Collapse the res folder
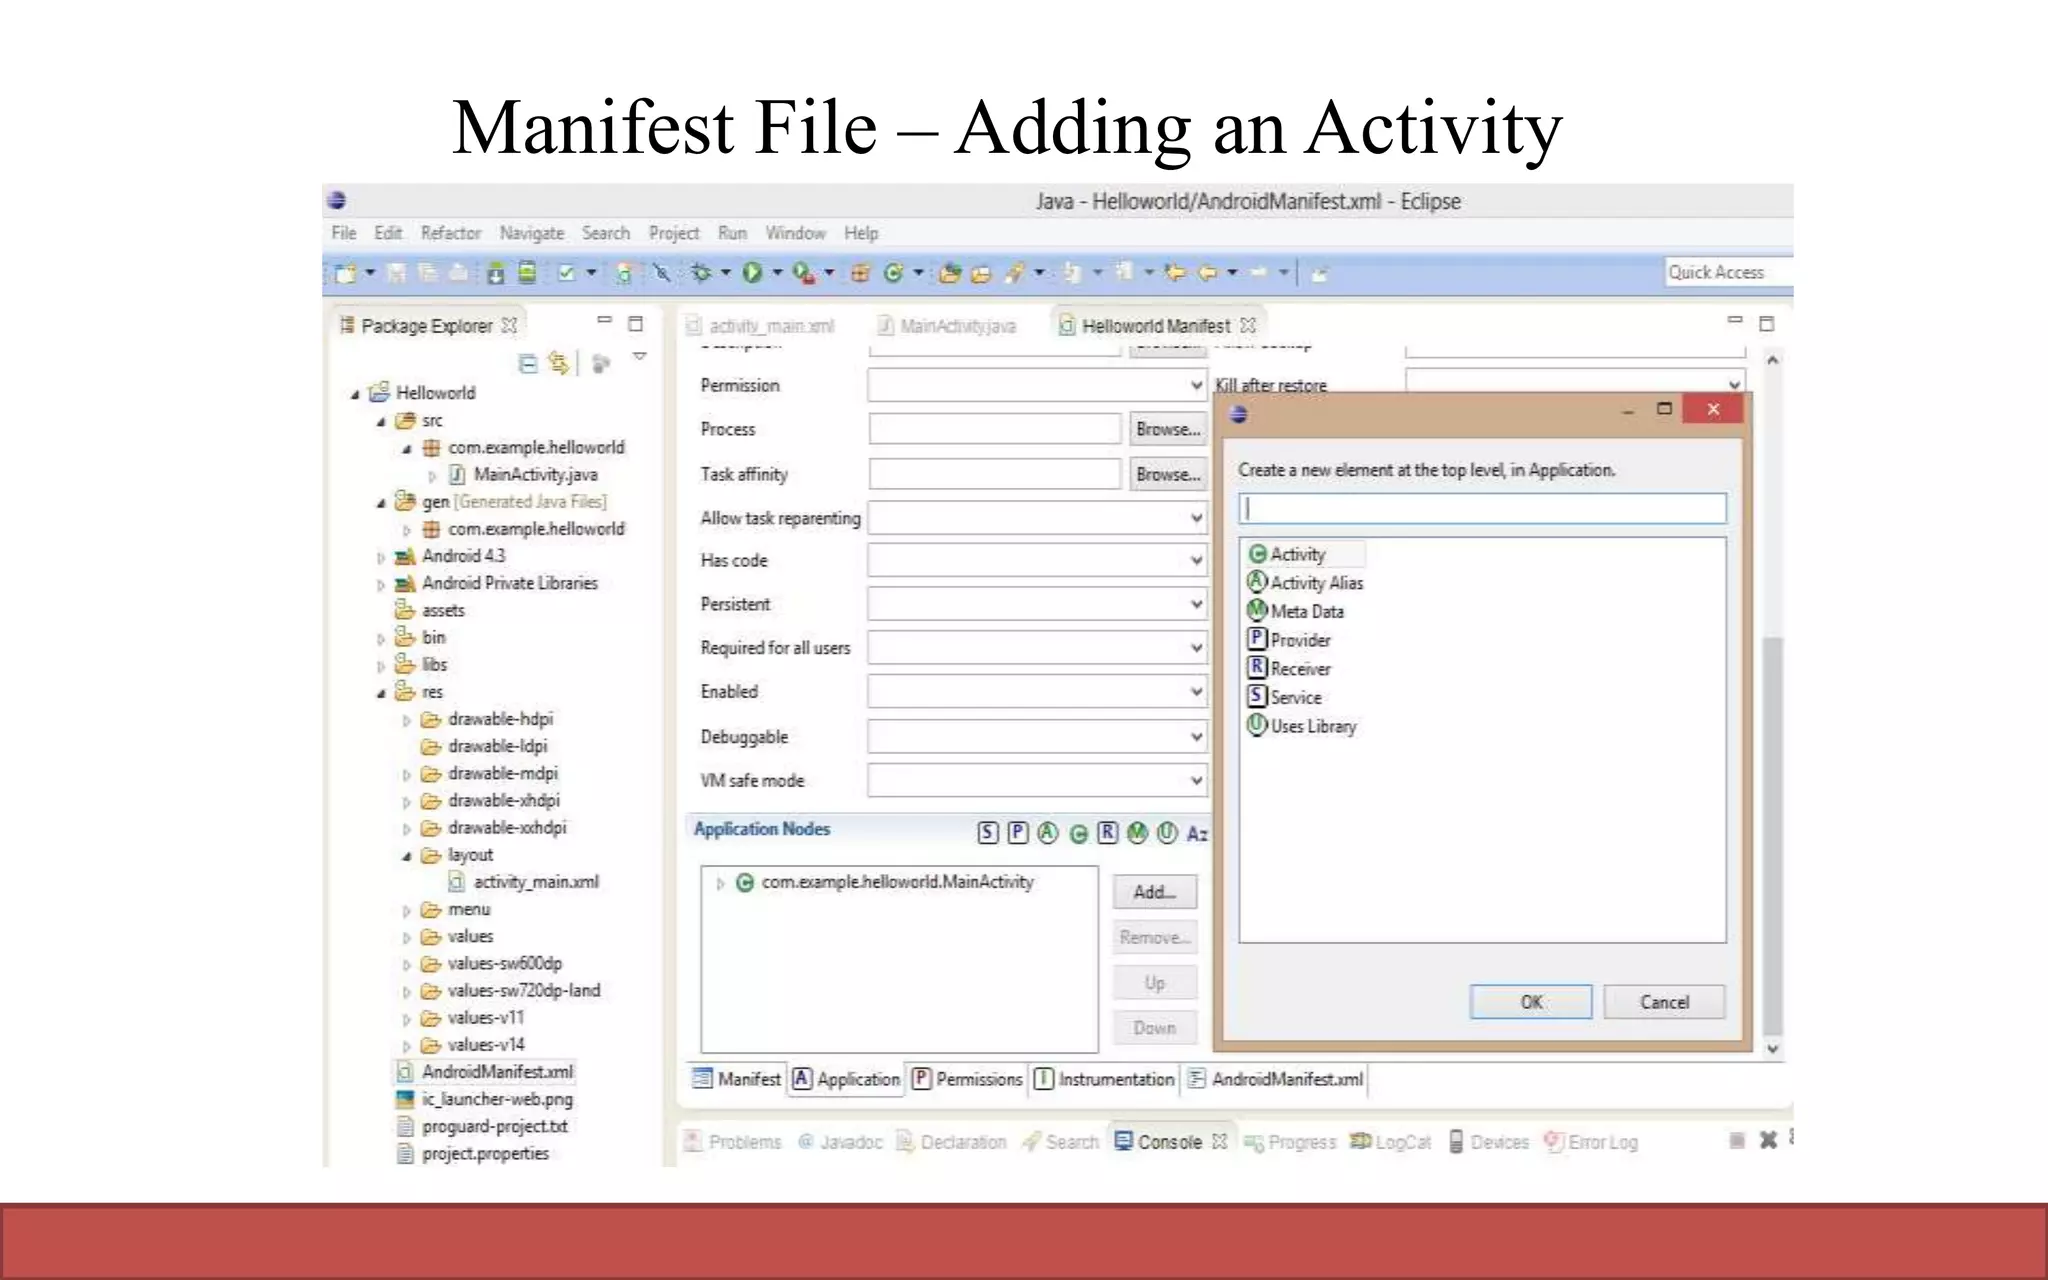The width and height of the screenshot is (2048, 1280). point(381,692)
